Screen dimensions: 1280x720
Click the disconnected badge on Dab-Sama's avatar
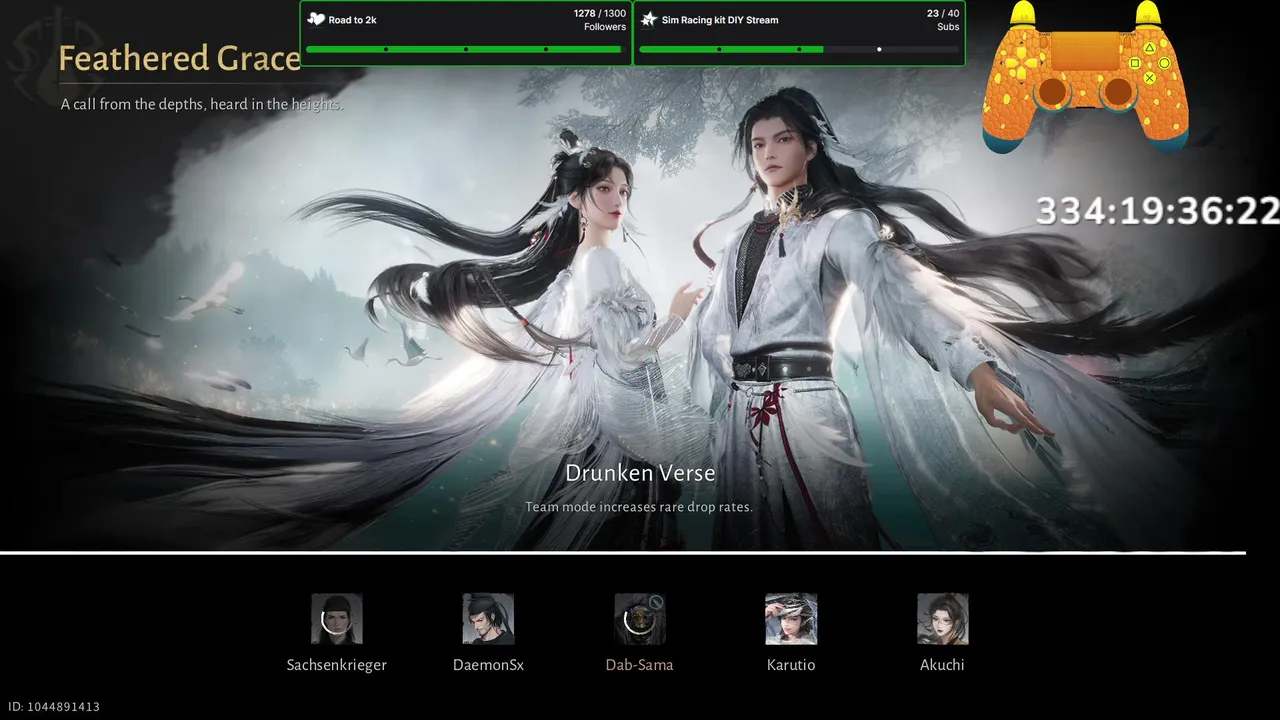656,602
